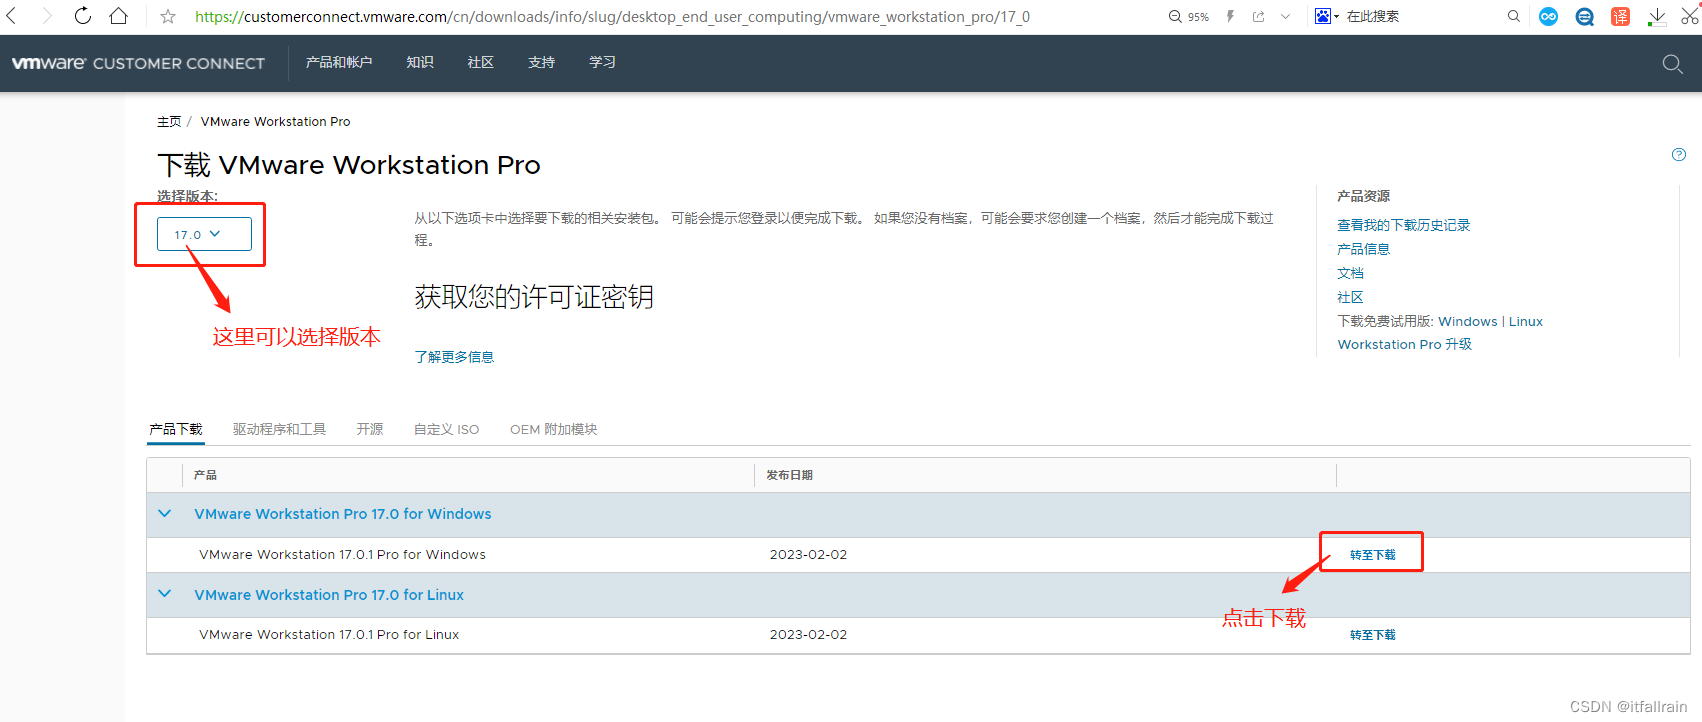
Task: Open the orange translate extension
Action: coord(1620,16)
